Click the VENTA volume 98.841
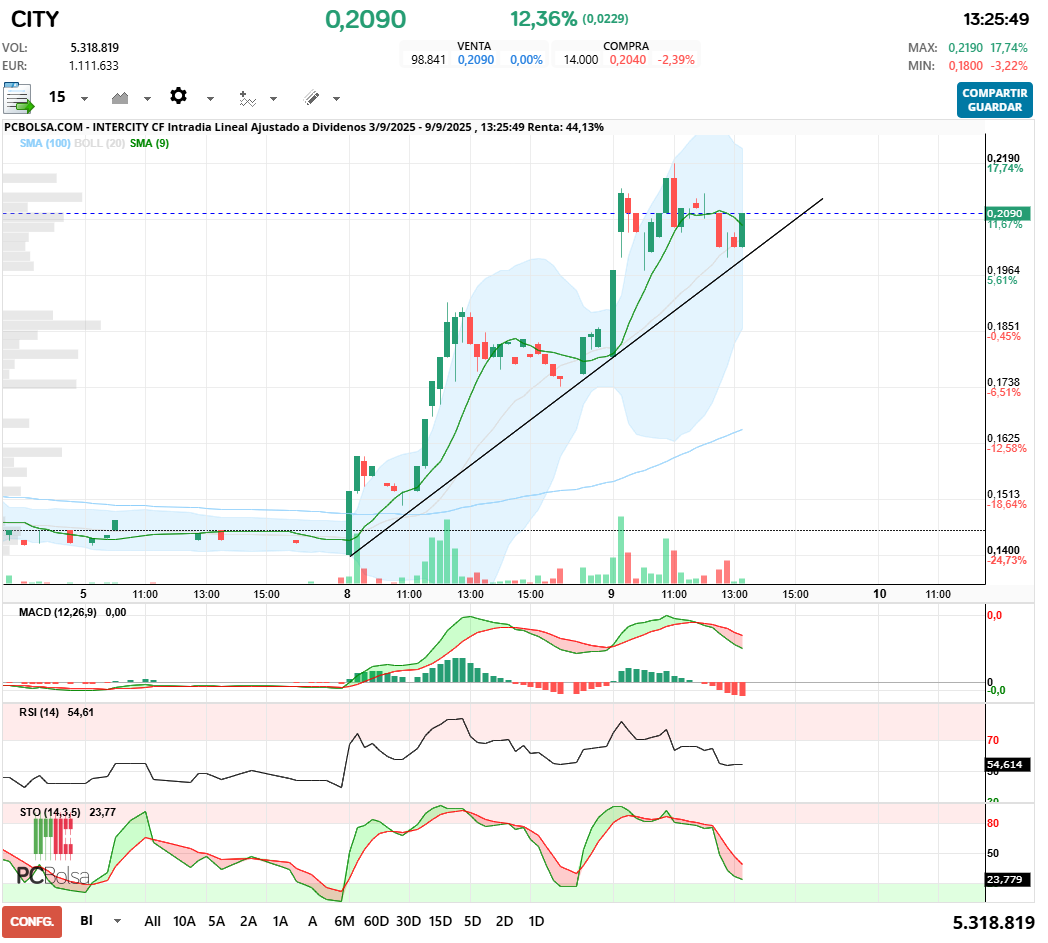 [x=428, y=59]
